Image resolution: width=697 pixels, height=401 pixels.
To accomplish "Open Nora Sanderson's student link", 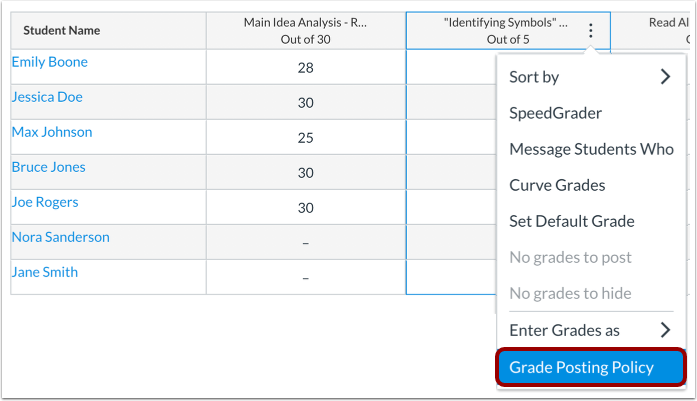I will point(61,237).
